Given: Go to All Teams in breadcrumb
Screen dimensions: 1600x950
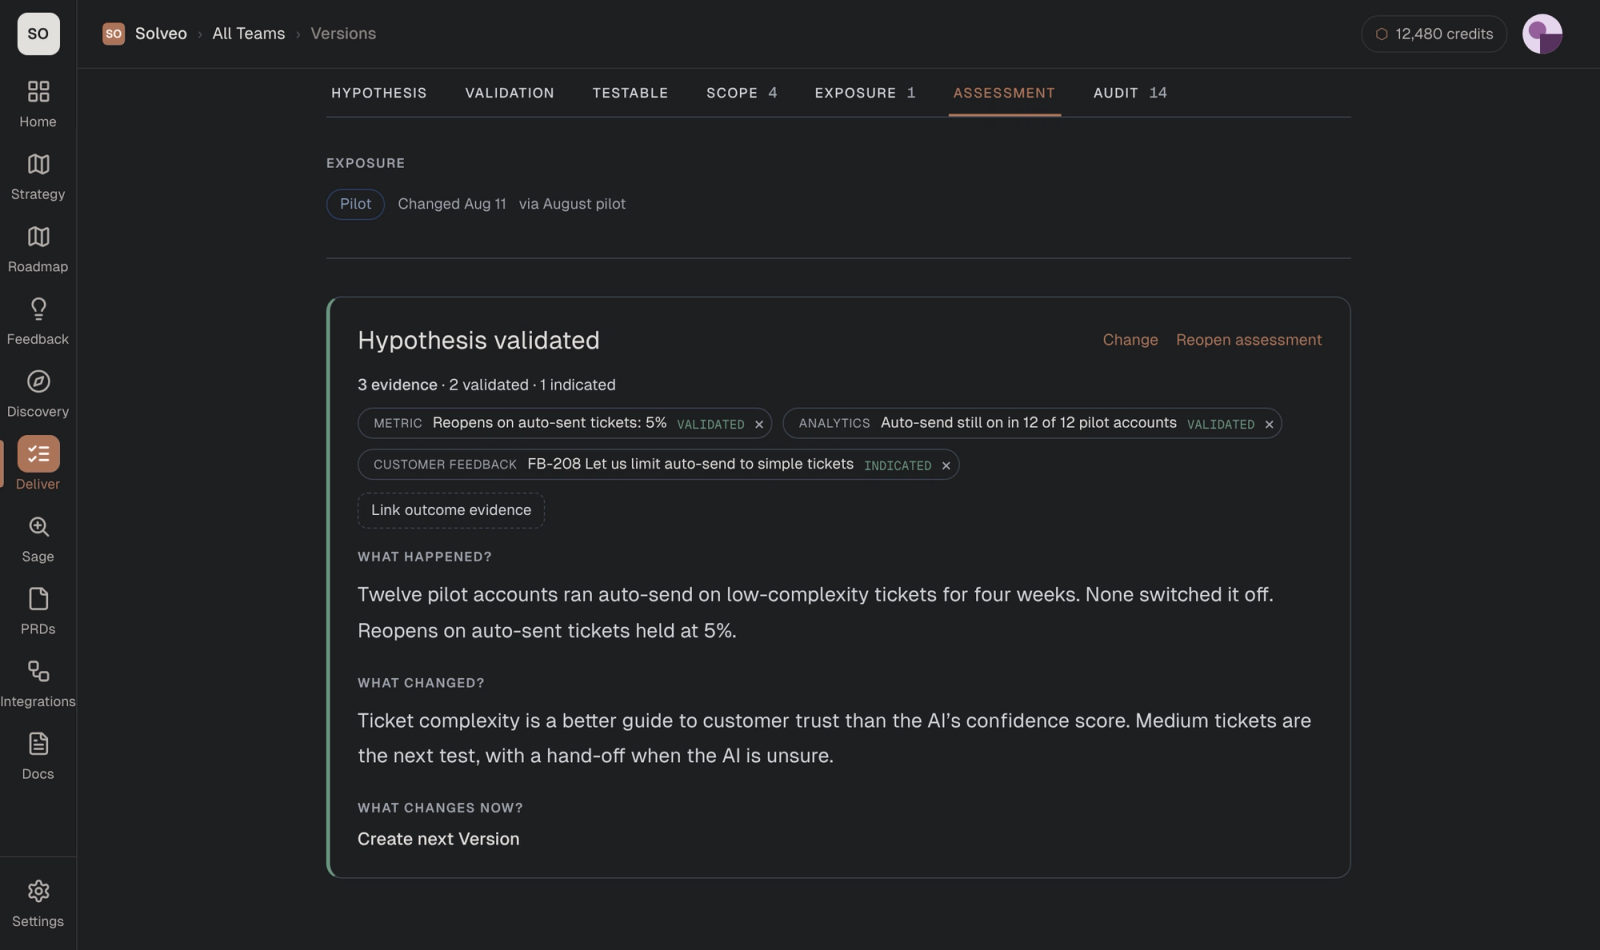Looking at the screenshot, I should (x=248, y=34).
